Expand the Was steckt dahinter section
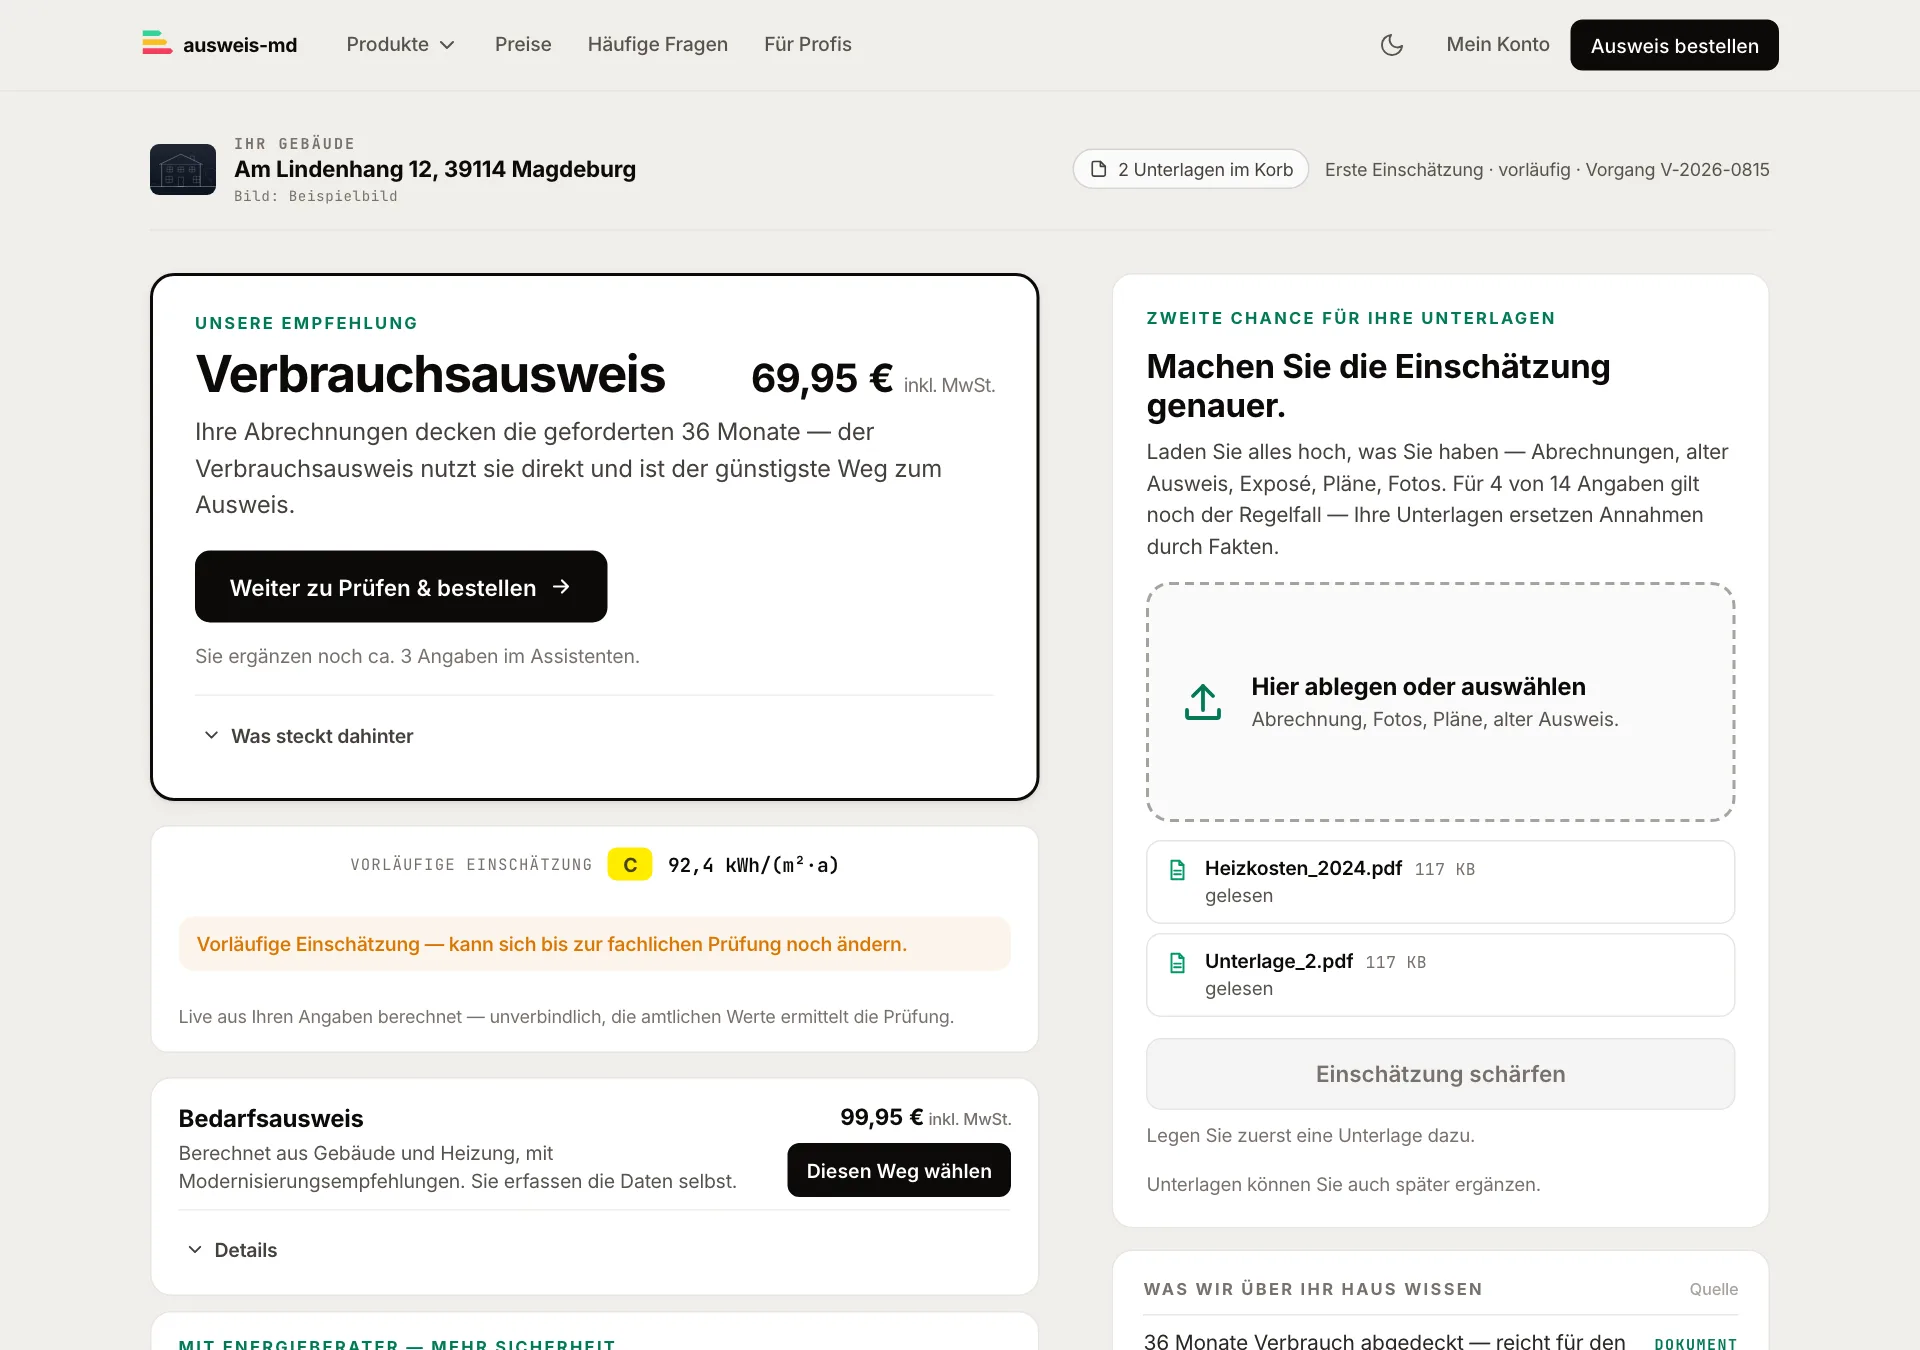This screenshot has width=1920, height=1350. (x=309, y=736)
